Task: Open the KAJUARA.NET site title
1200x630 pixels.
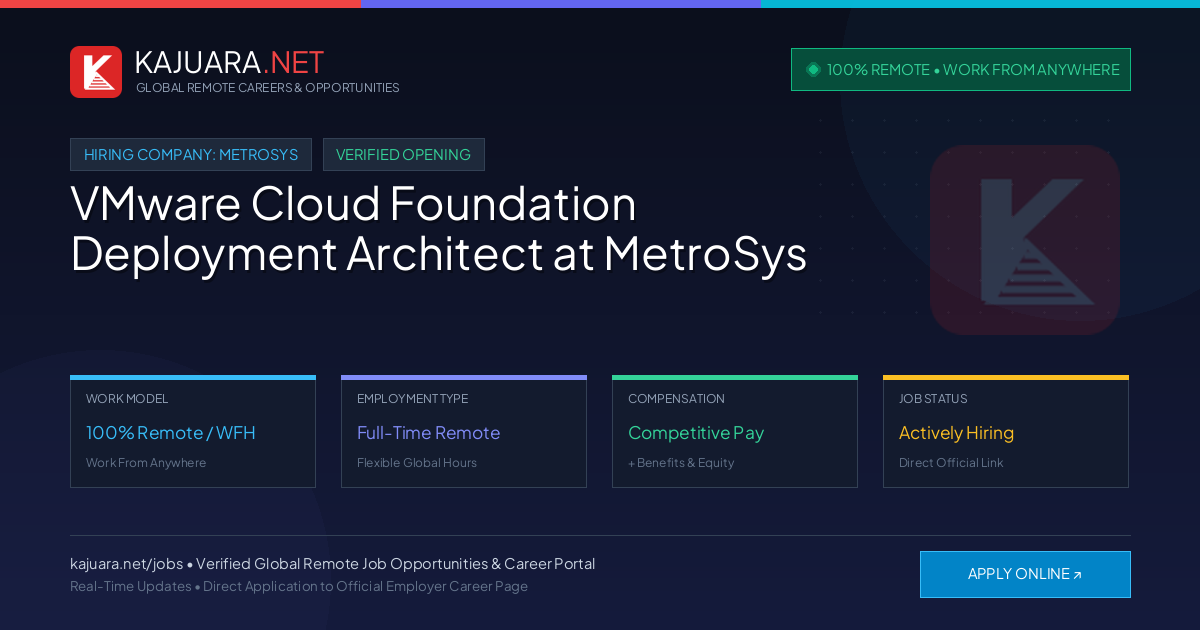Action: [x=229, y=62]
